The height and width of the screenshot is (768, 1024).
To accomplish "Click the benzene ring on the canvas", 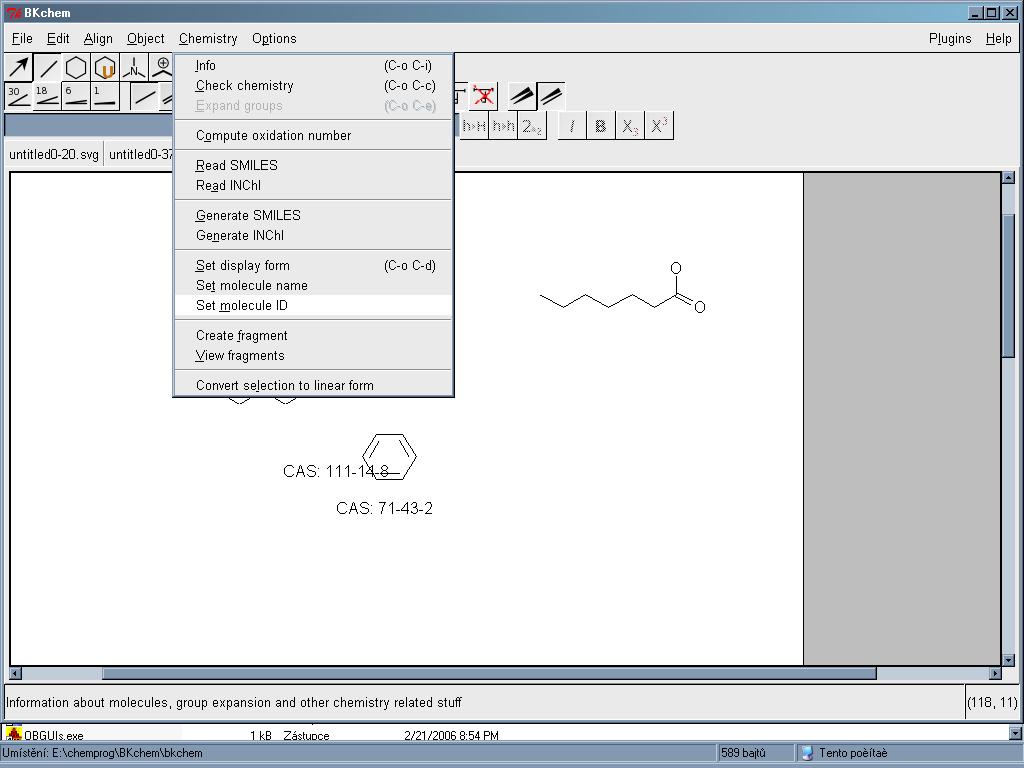I will pyautogui.click(x=389, y=456).
